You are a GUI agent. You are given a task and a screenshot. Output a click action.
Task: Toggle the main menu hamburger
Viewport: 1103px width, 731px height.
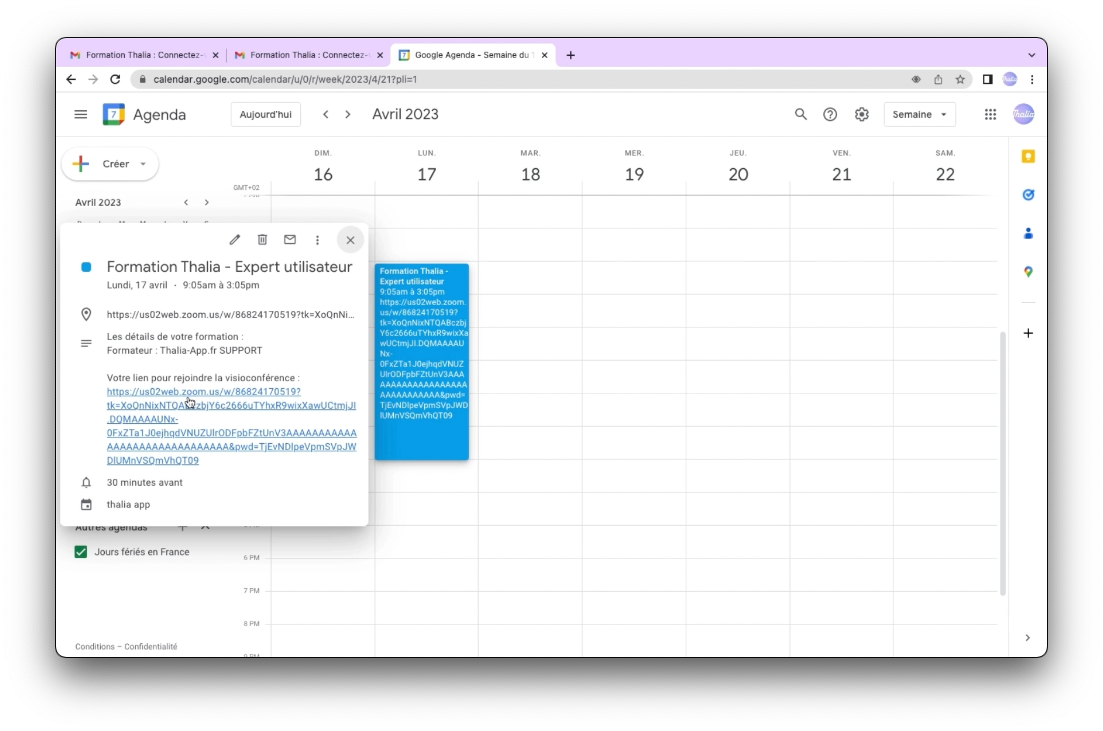point(81,115)
